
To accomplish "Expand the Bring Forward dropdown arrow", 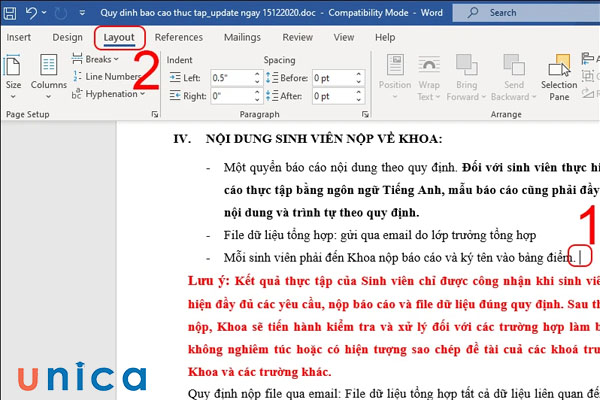I will point(483,97).
